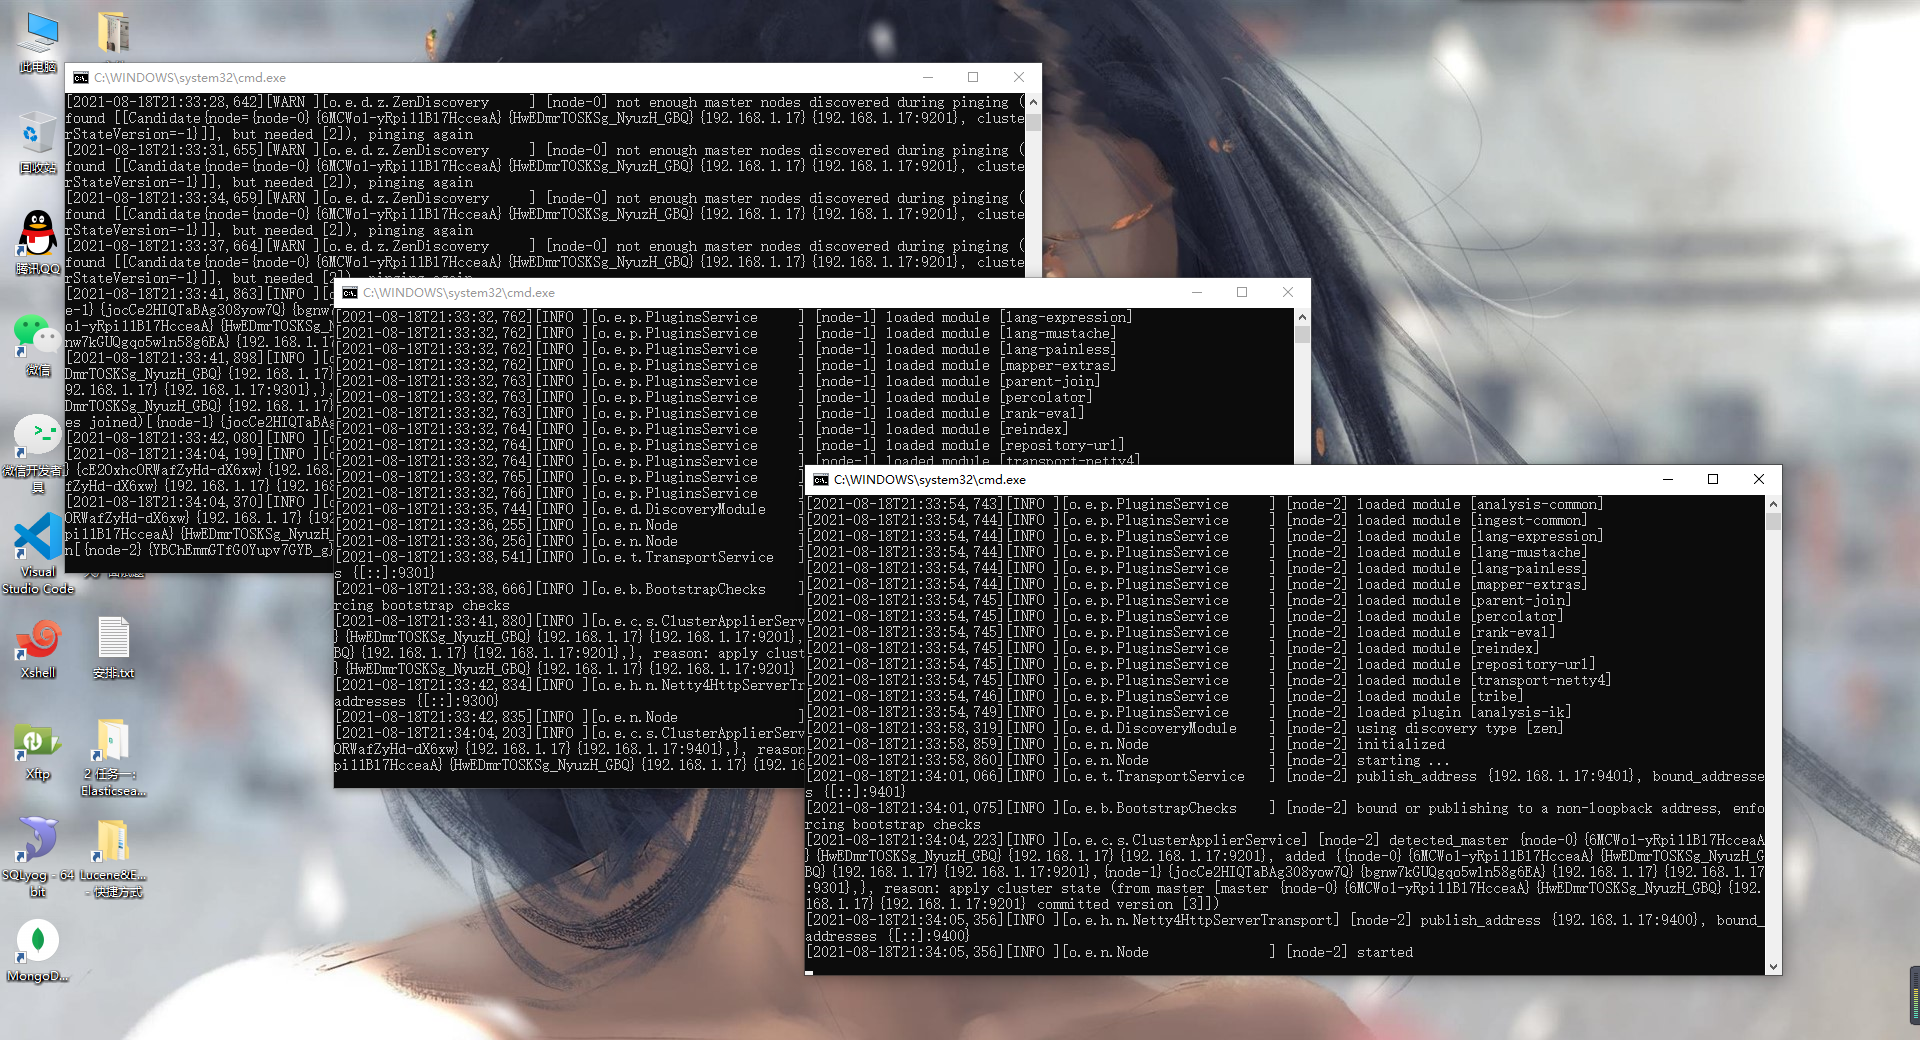Click scroll-down arrow in node-2 cmd window
The image size is (1920, 1040).
click(1773, 967)
